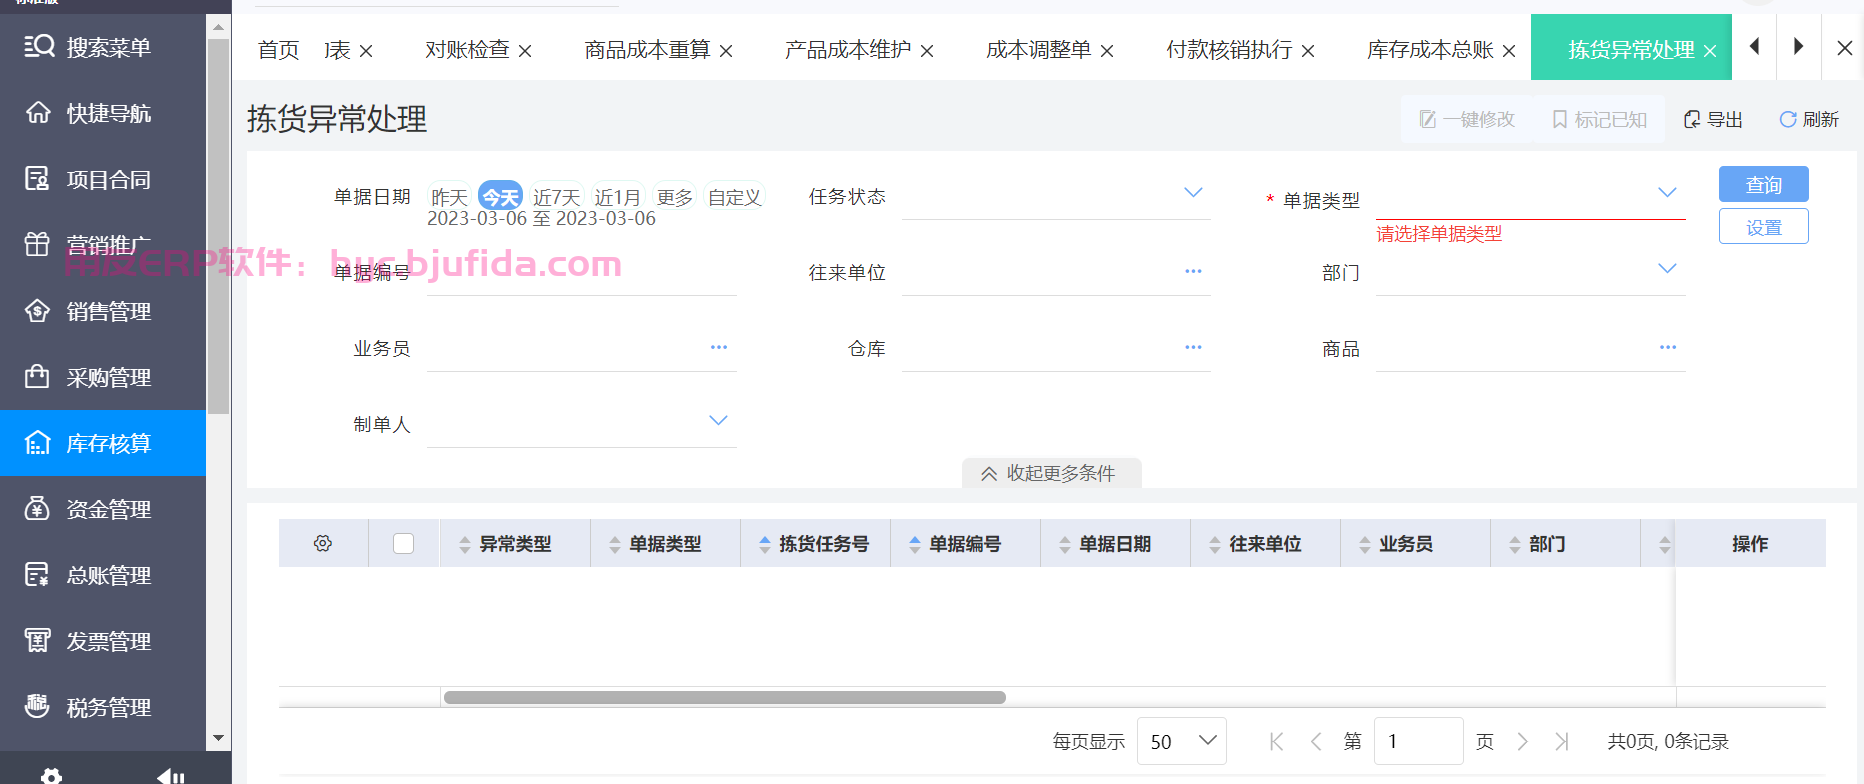Image resolution: width=1864 pixels, height=784 pixels.
Task: Select 自定义 date range option
Action: coord(735,197)
